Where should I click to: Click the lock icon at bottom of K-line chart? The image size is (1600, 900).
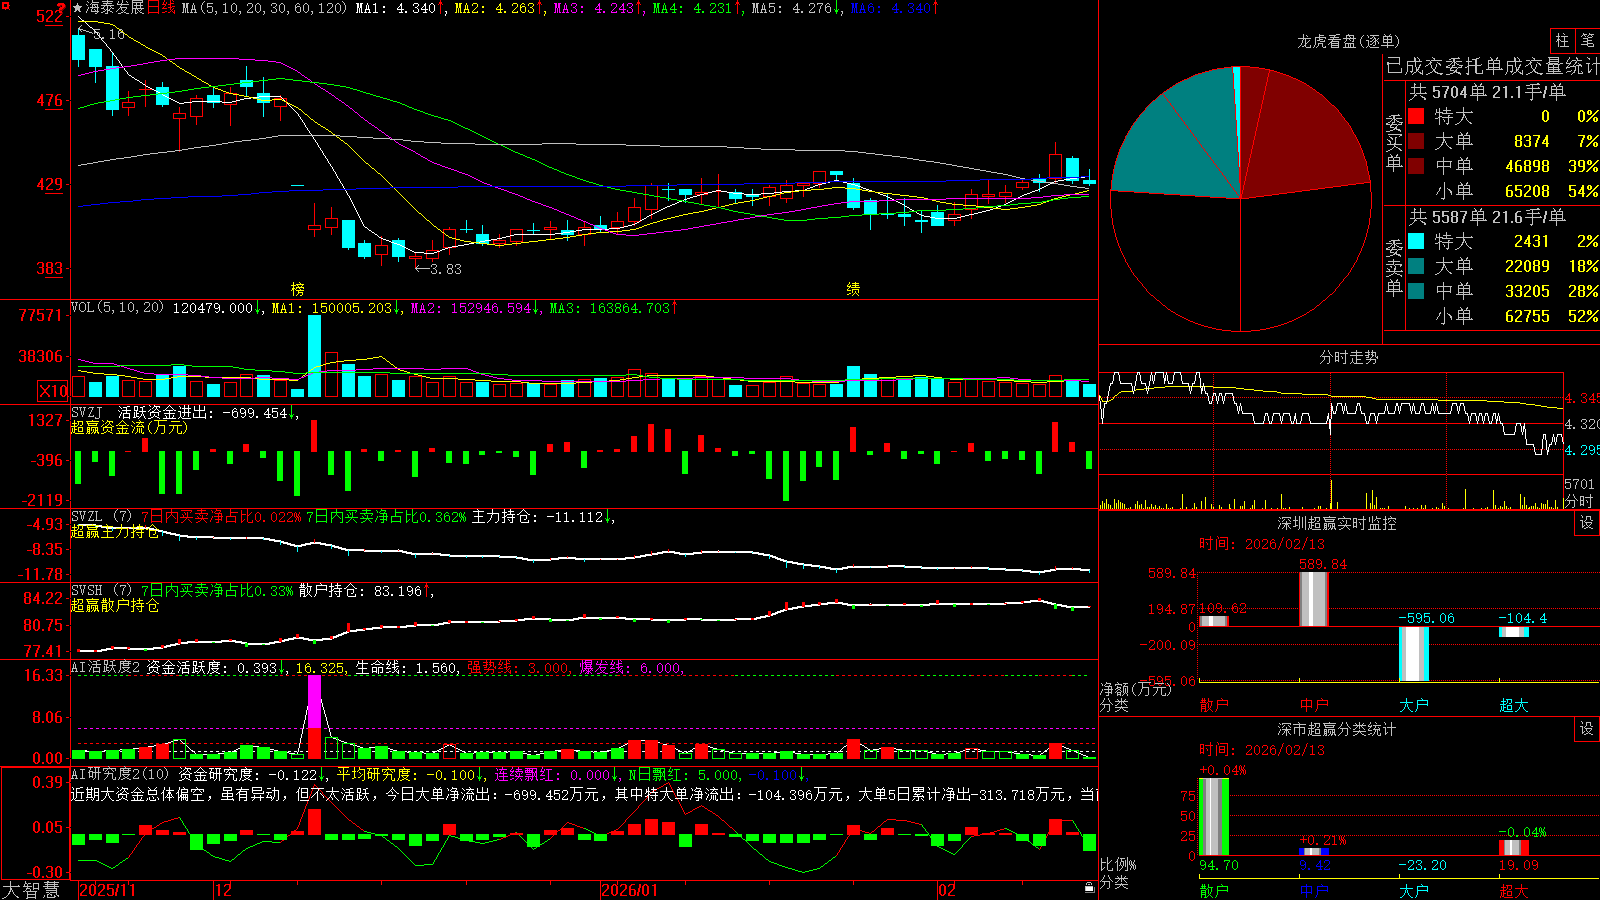coord(1089,888)
